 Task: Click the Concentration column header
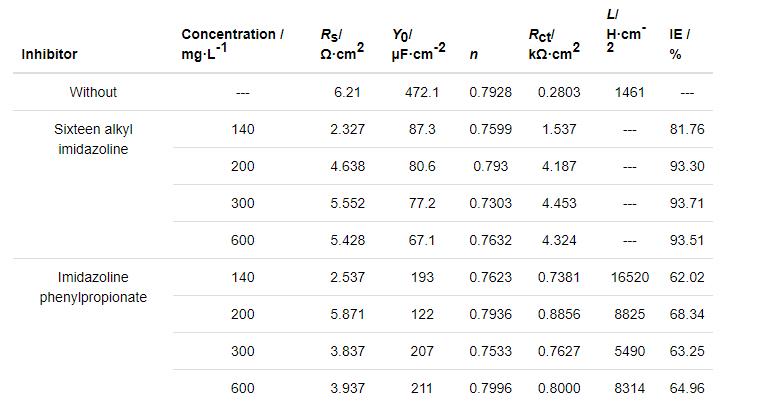(x=232, y=44)
